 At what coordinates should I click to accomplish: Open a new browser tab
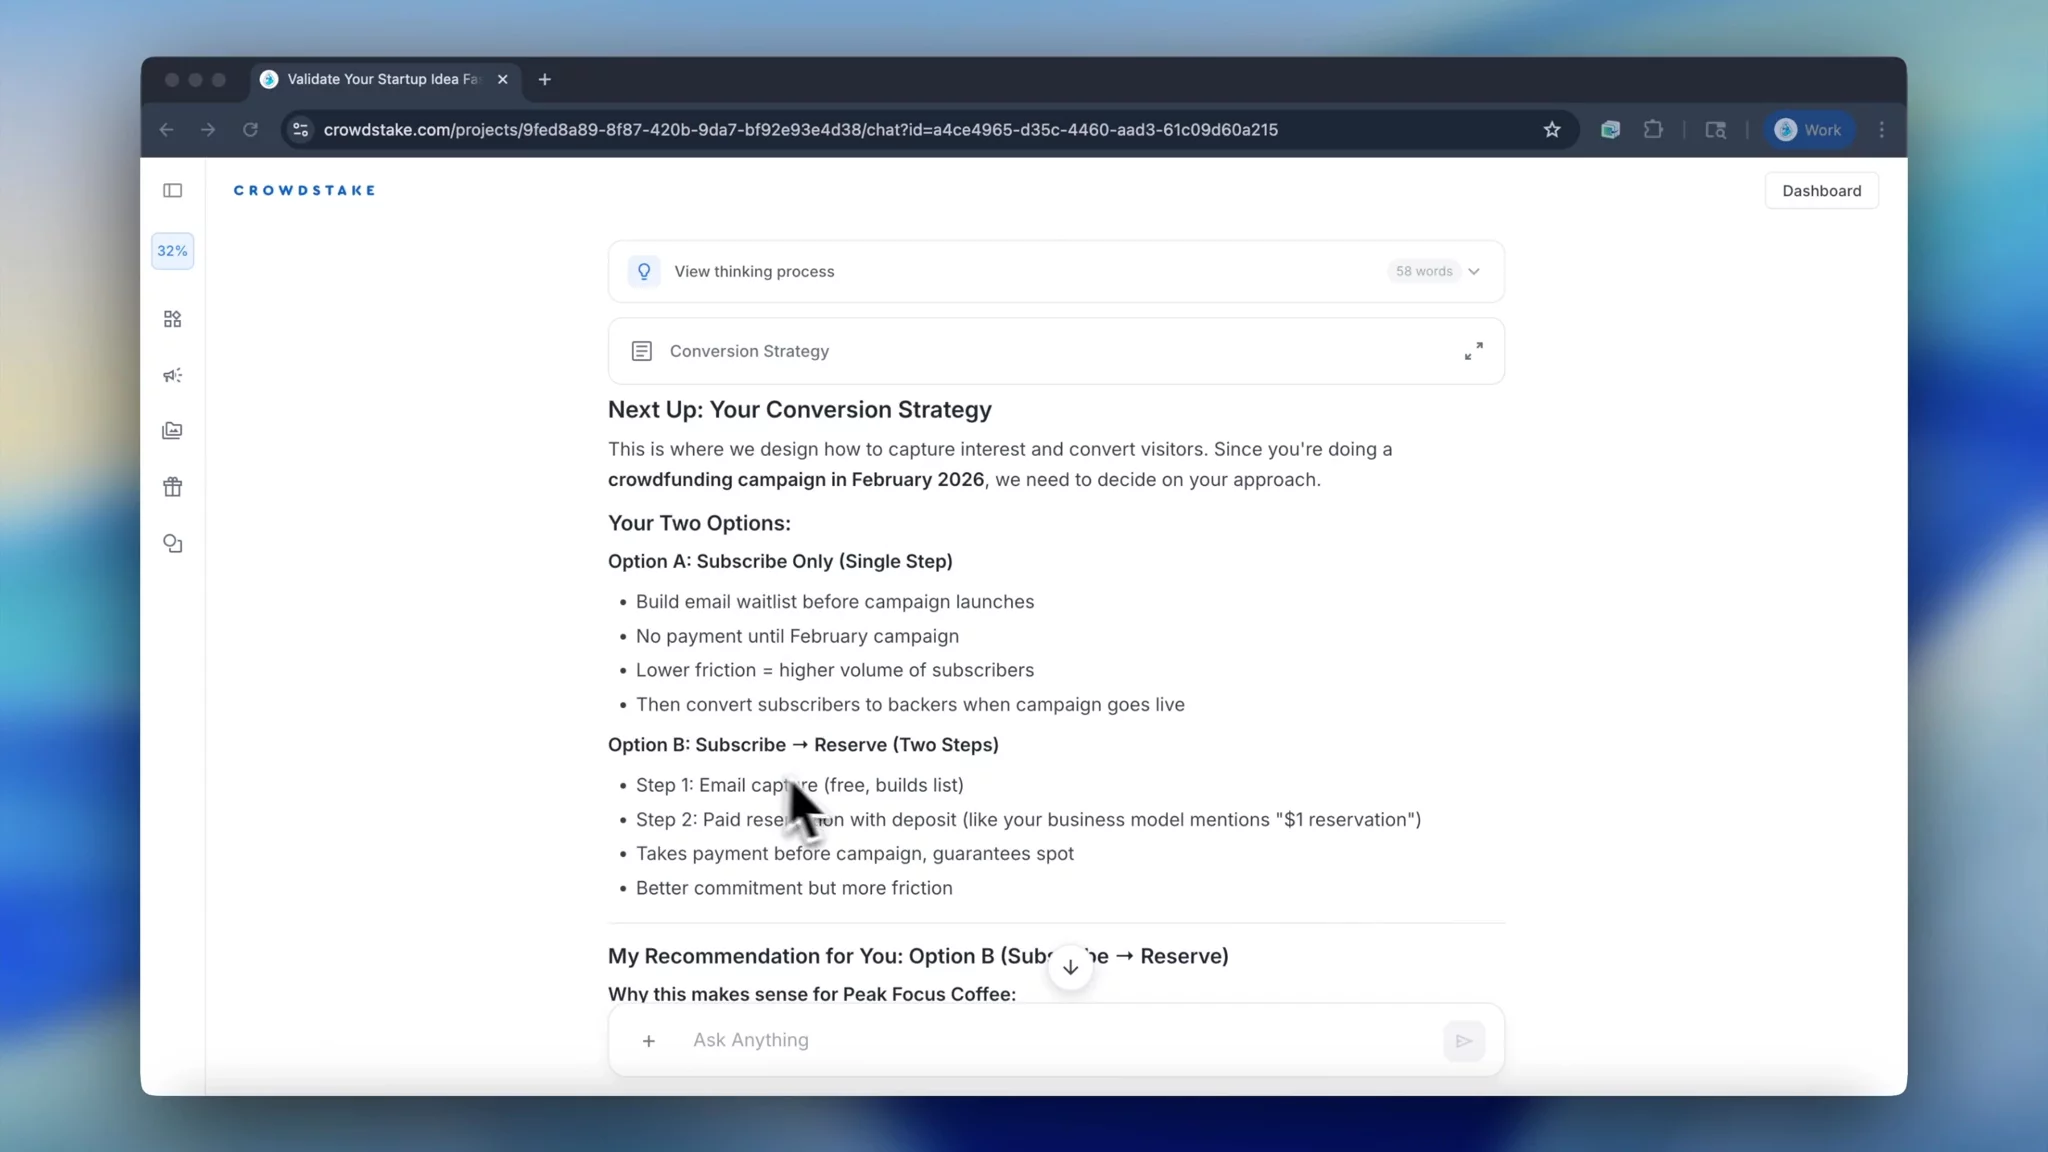pos(543,79)
